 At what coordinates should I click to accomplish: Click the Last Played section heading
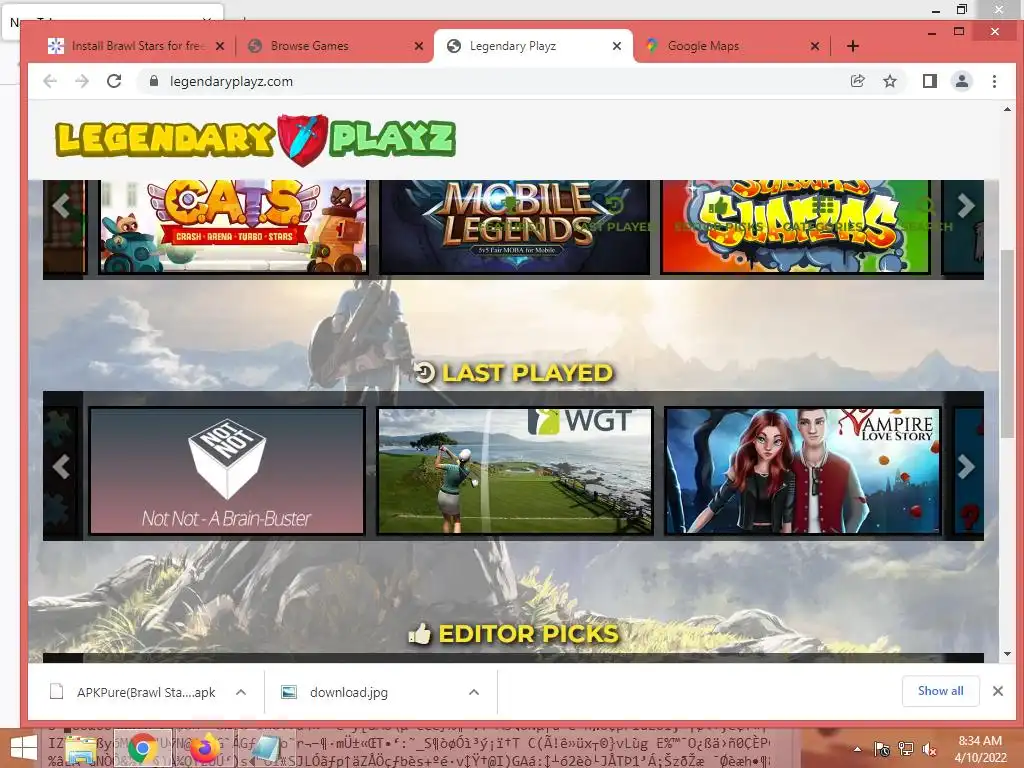(x=527, y=373)
